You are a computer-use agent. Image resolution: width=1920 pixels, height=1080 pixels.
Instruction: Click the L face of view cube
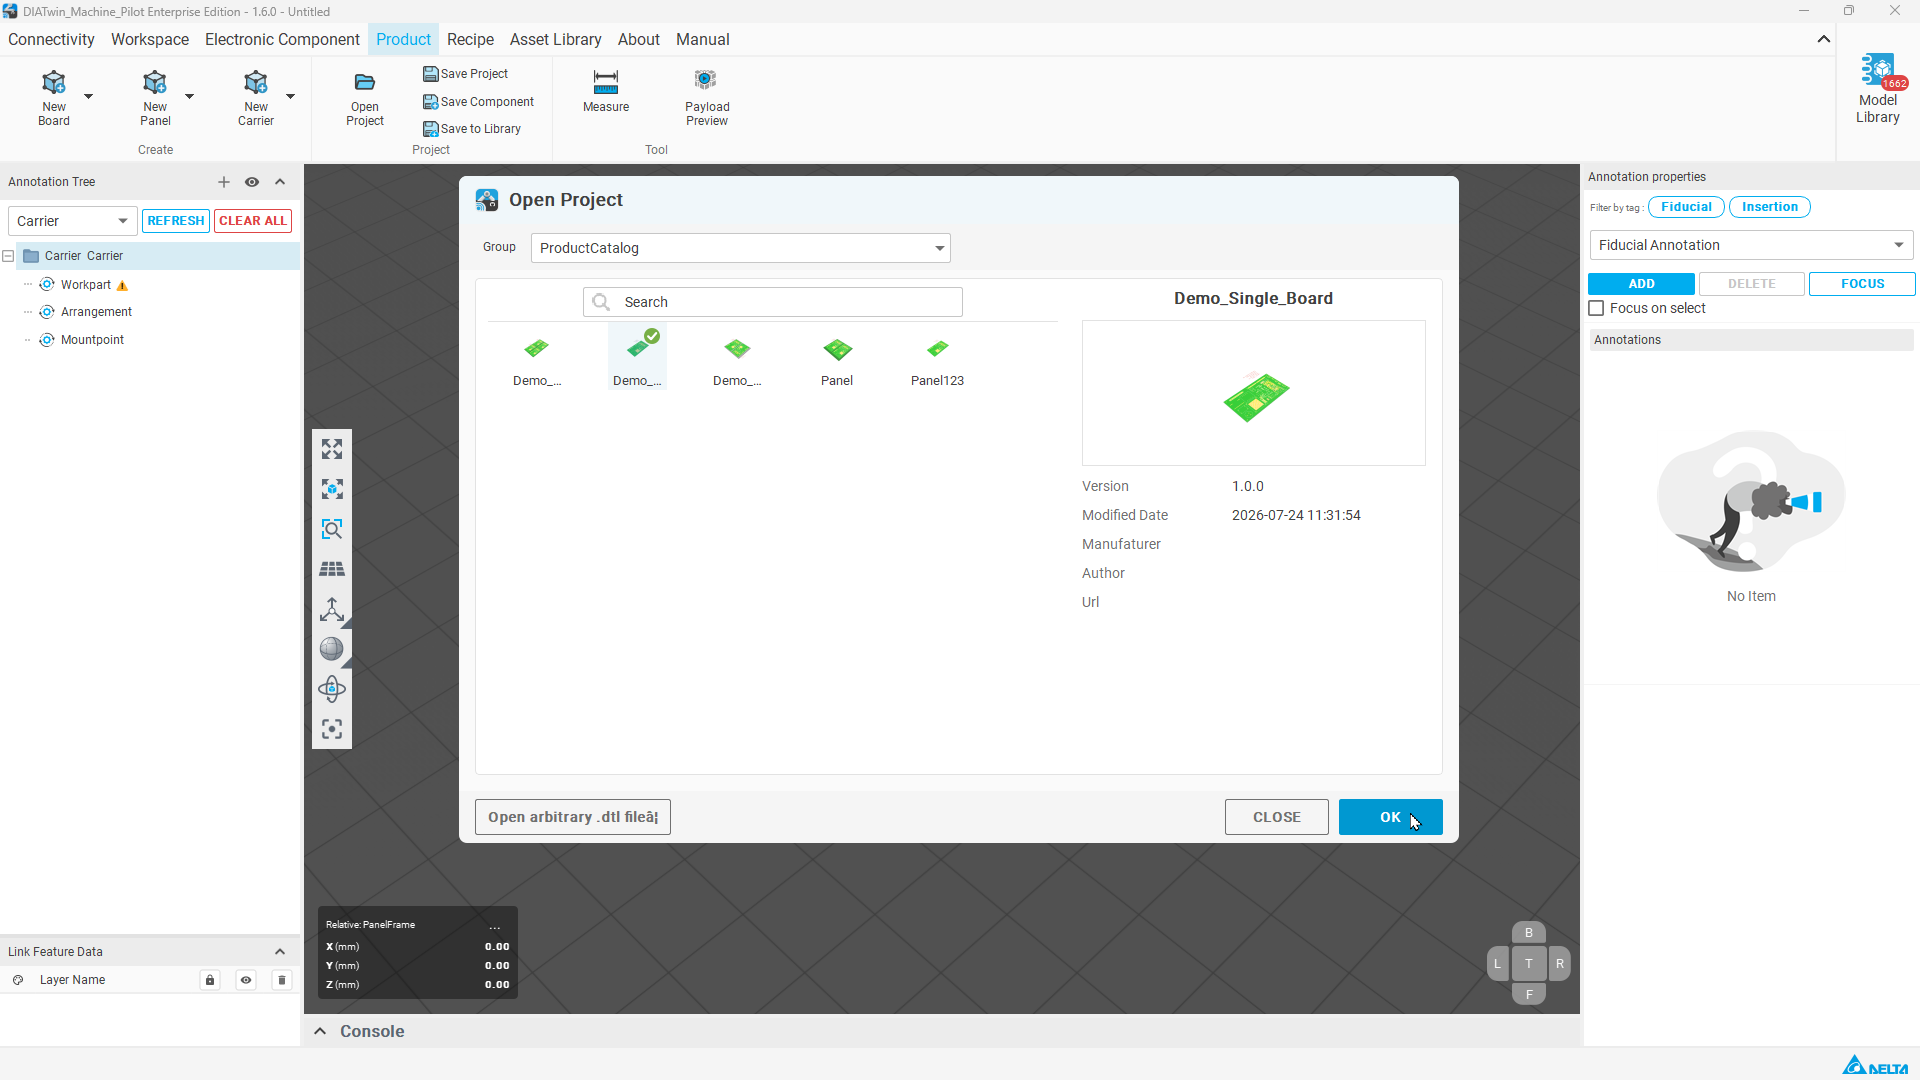click(1497, 964)
